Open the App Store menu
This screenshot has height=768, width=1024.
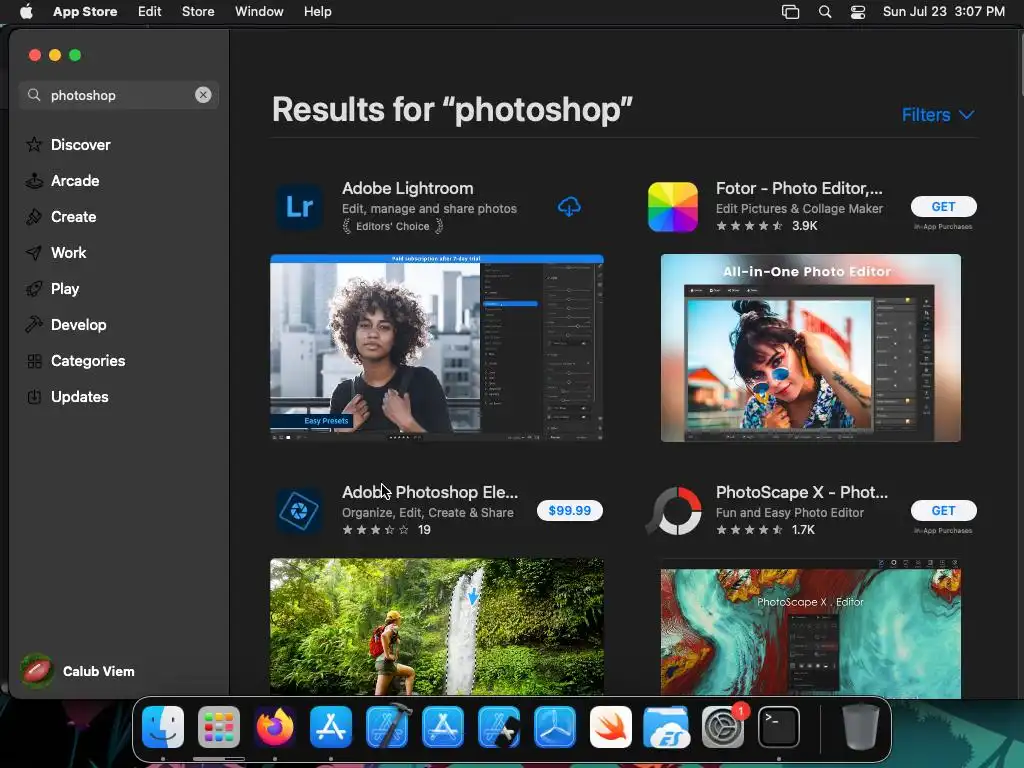(85, 12)
